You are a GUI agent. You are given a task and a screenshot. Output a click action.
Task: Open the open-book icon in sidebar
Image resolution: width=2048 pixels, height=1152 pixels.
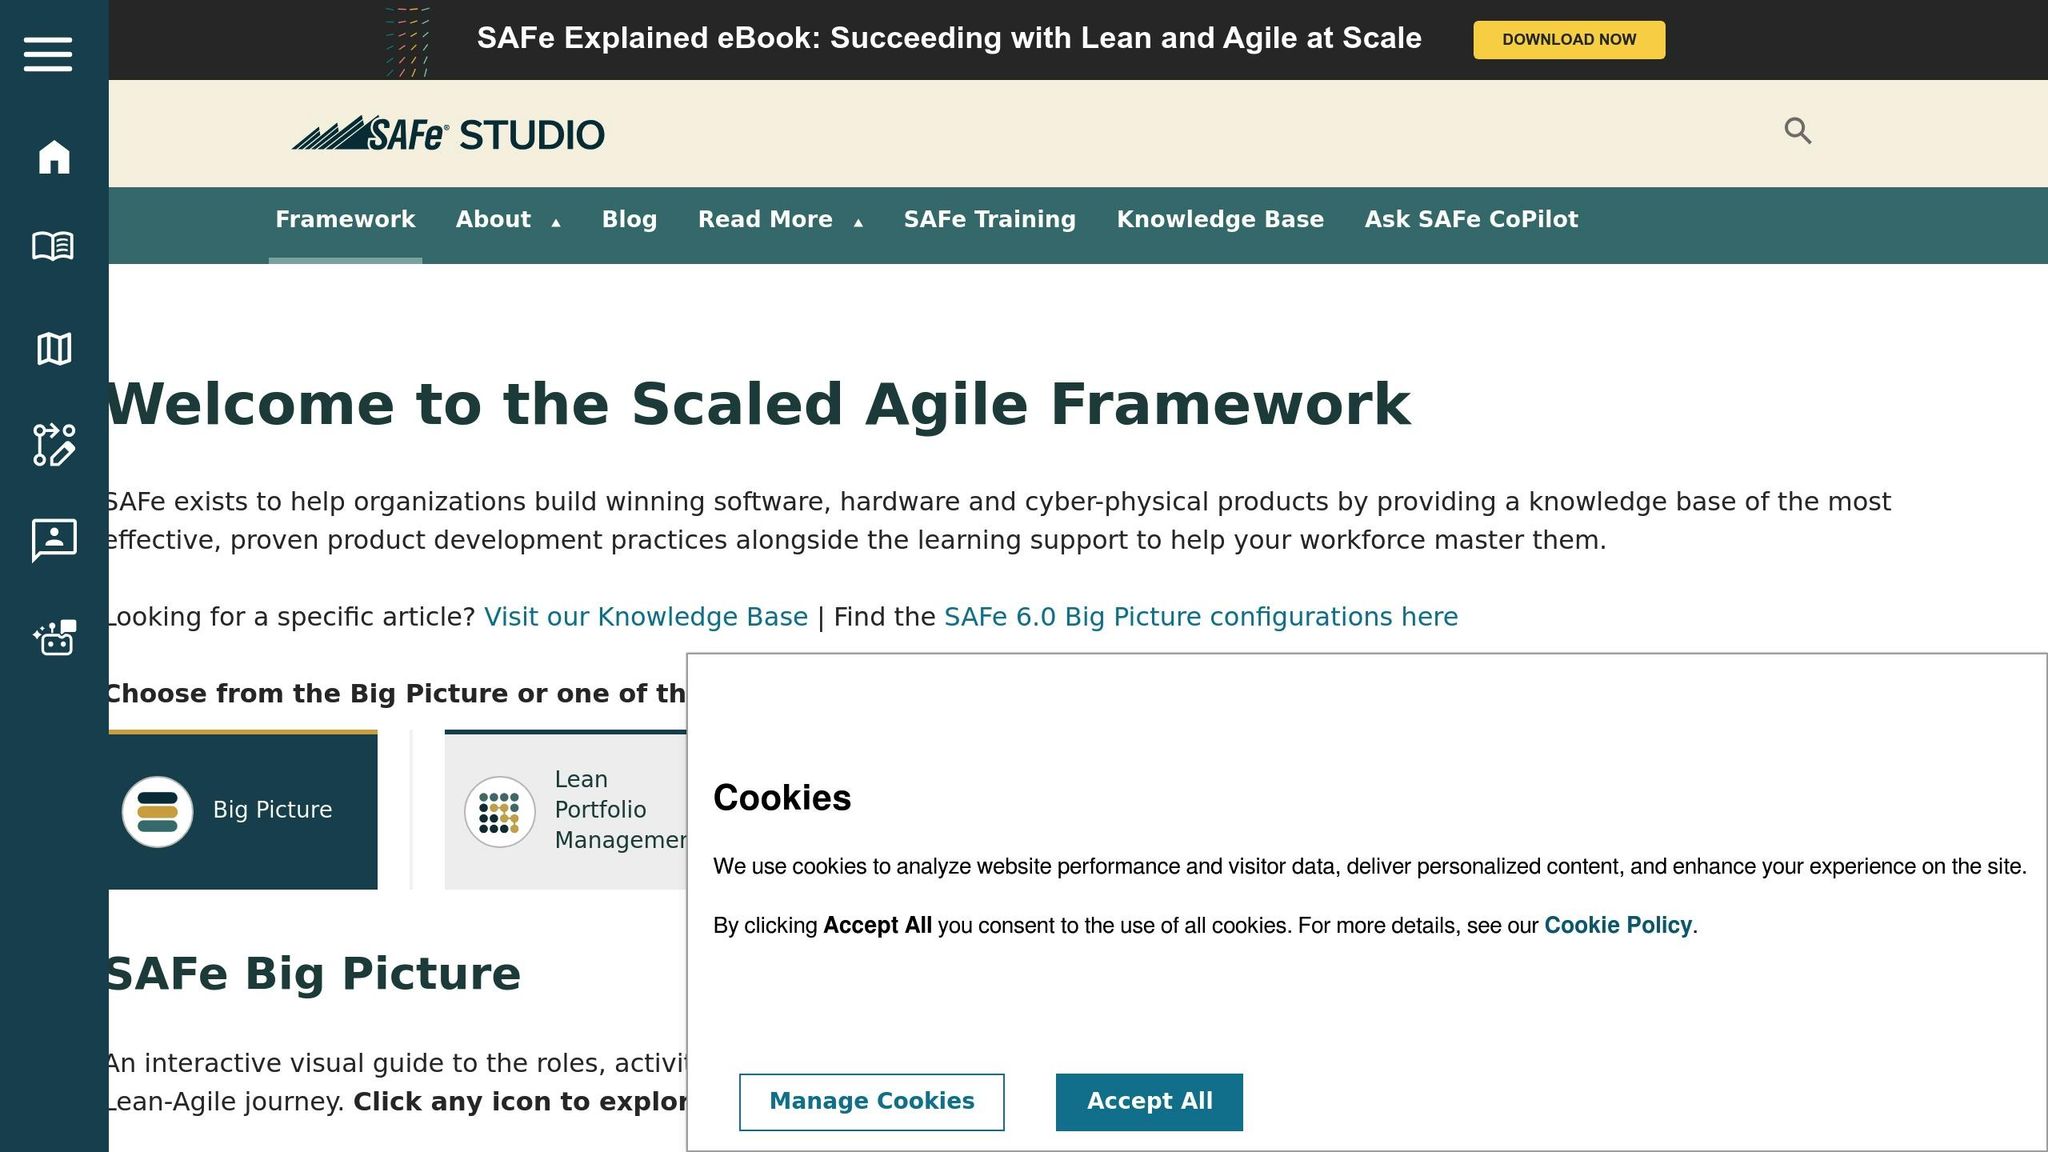53,246
